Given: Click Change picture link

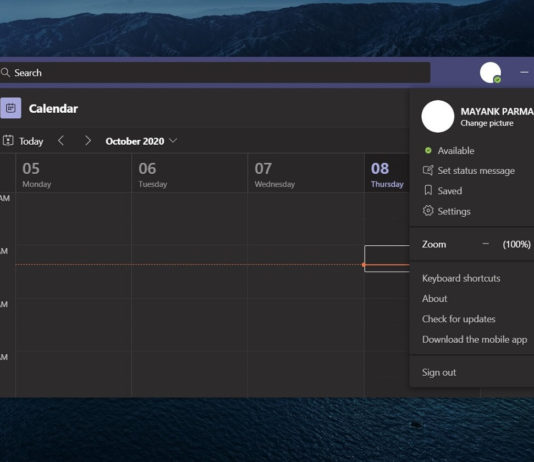Looking at the screenshot, I should pyautogui.click(x=487, y=123).
